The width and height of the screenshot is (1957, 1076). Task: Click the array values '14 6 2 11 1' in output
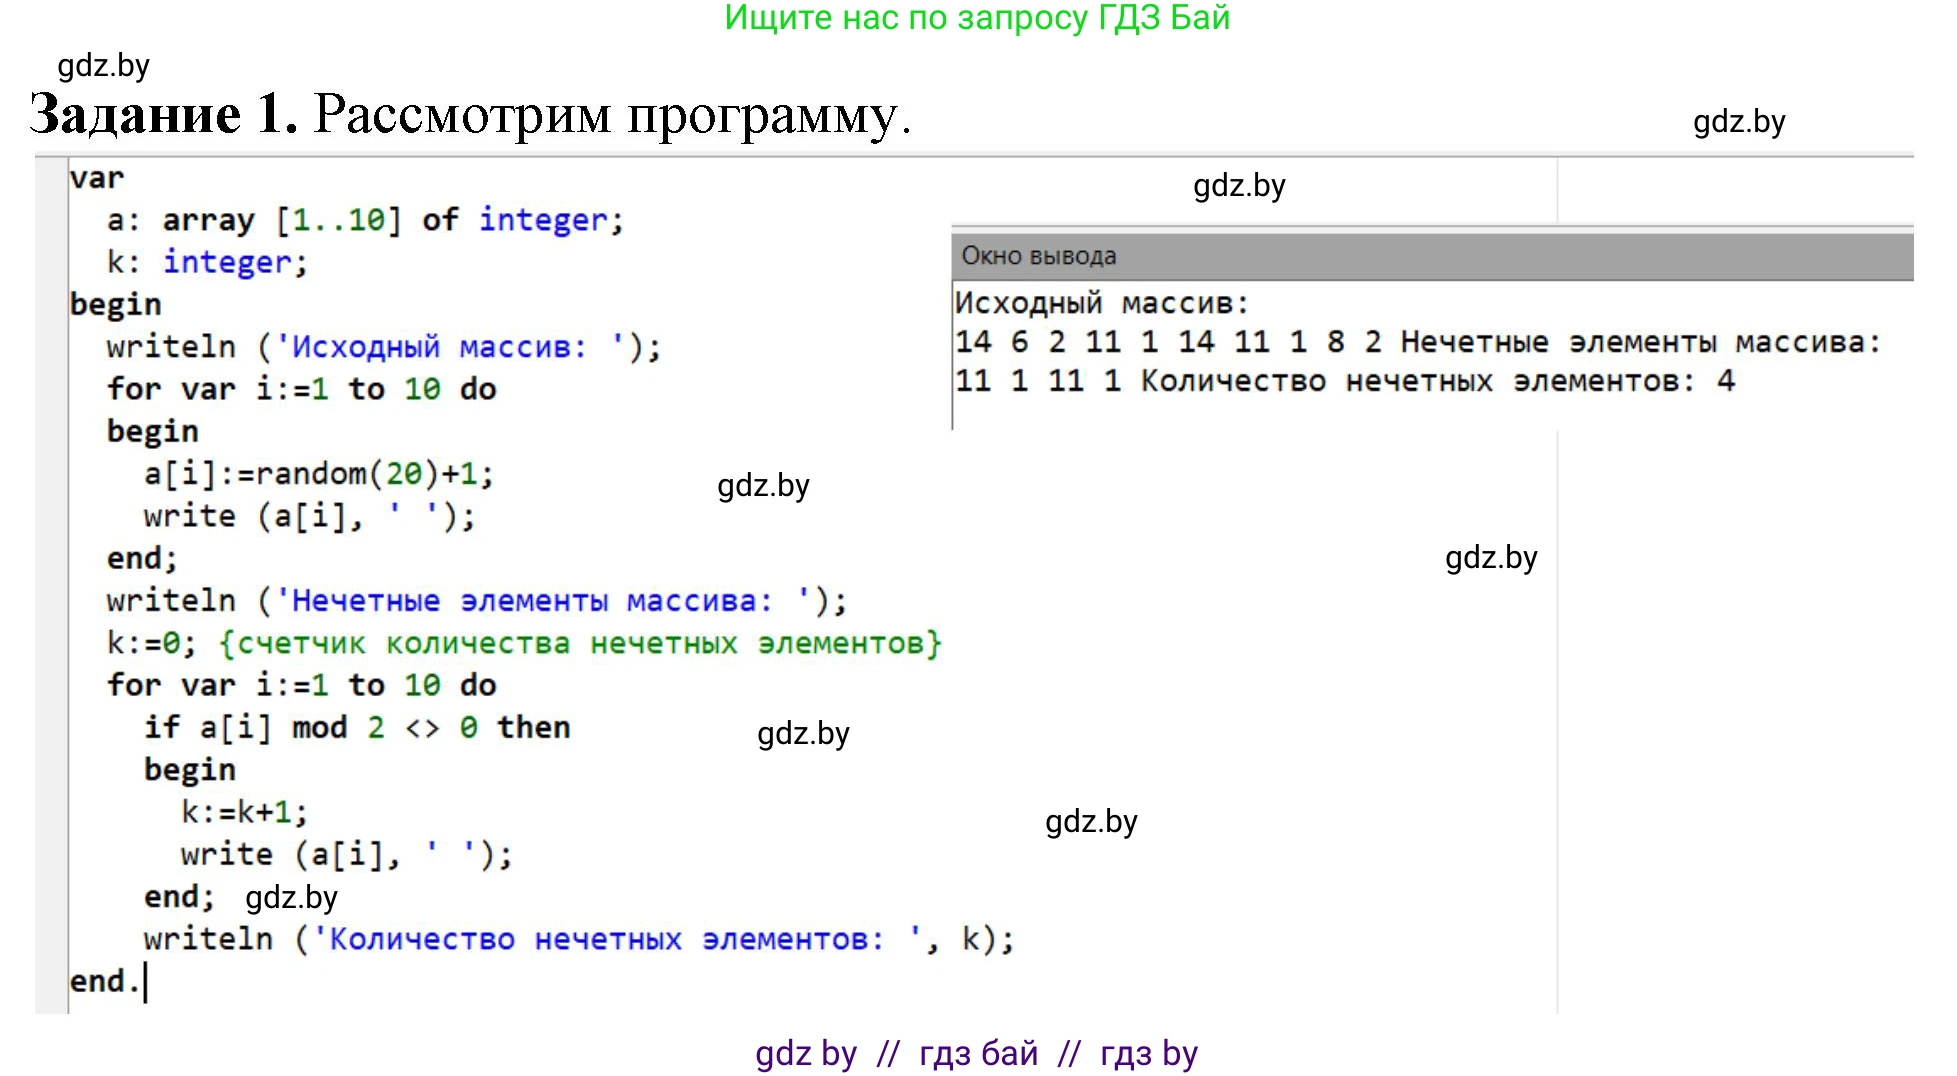(1057, 342)
